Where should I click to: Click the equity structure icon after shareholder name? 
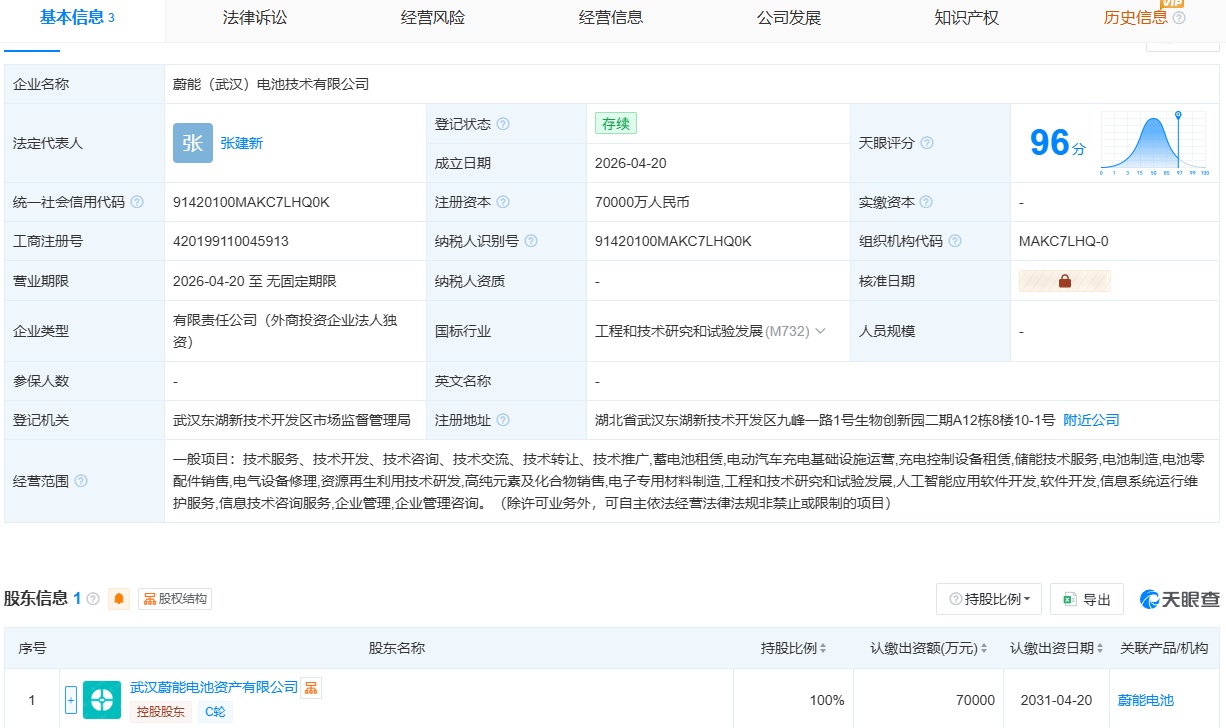[312, 688]
